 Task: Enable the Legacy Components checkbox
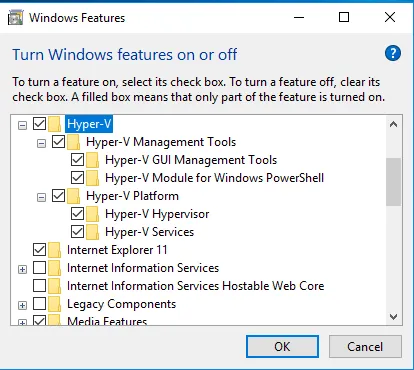(x=39, y=304)
